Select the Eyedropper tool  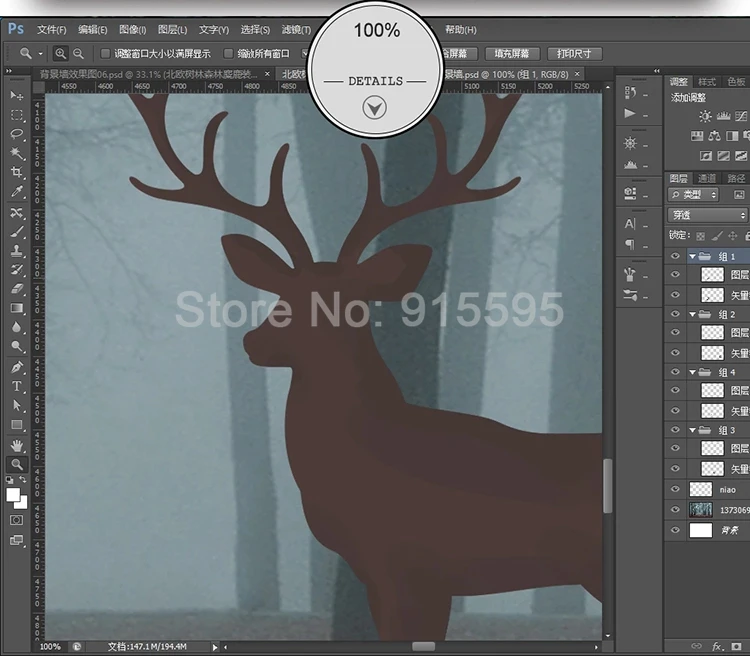point(17,191)
